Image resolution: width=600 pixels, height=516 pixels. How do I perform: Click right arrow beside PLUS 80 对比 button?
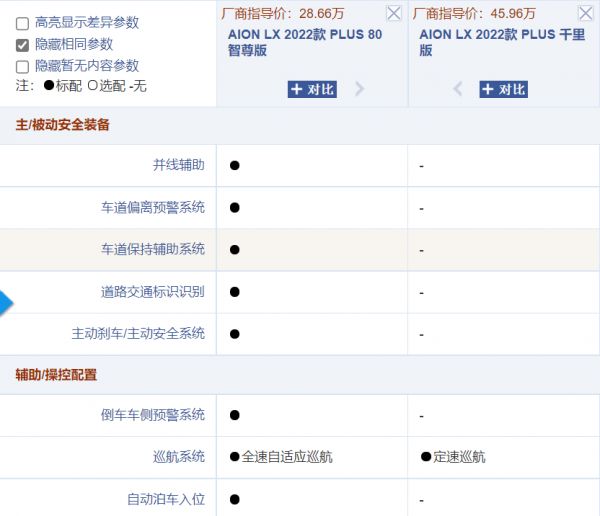[x=360, y=89]
